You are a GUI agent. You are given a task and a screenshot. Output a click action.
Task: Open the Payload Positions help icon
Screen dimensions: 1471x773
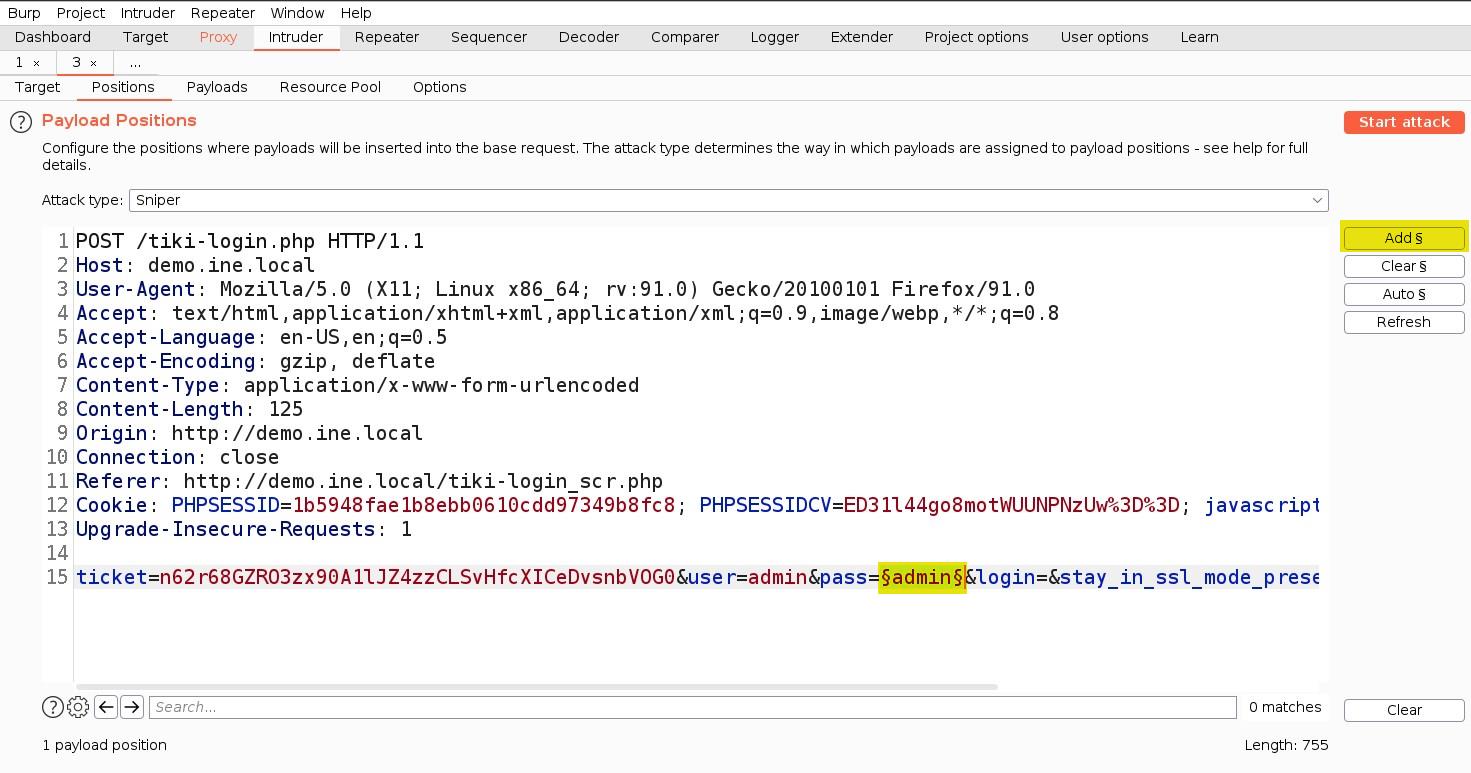click(21, 122)
